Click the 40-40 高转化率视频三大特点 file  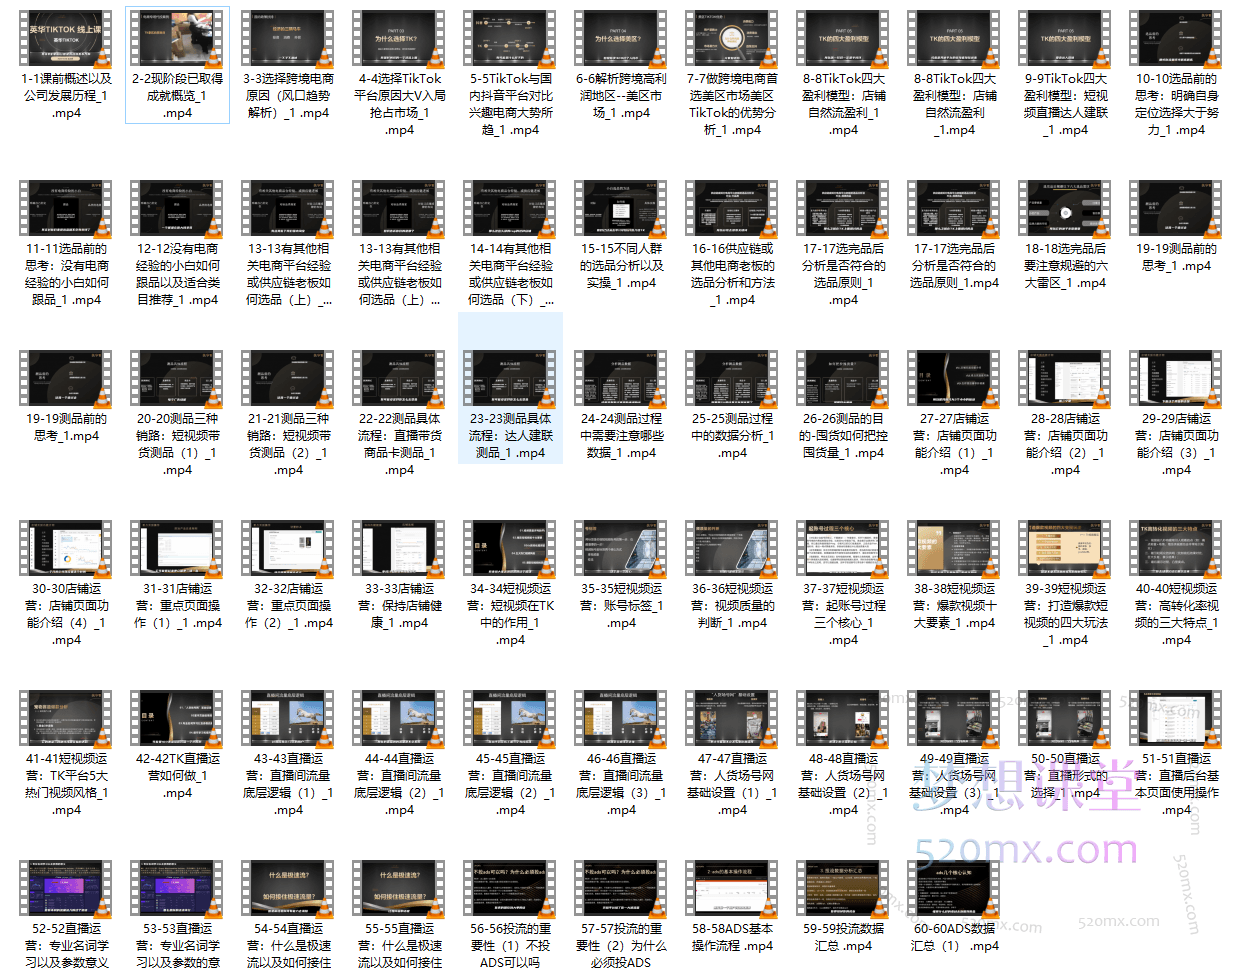click(x=1176, y=550)
